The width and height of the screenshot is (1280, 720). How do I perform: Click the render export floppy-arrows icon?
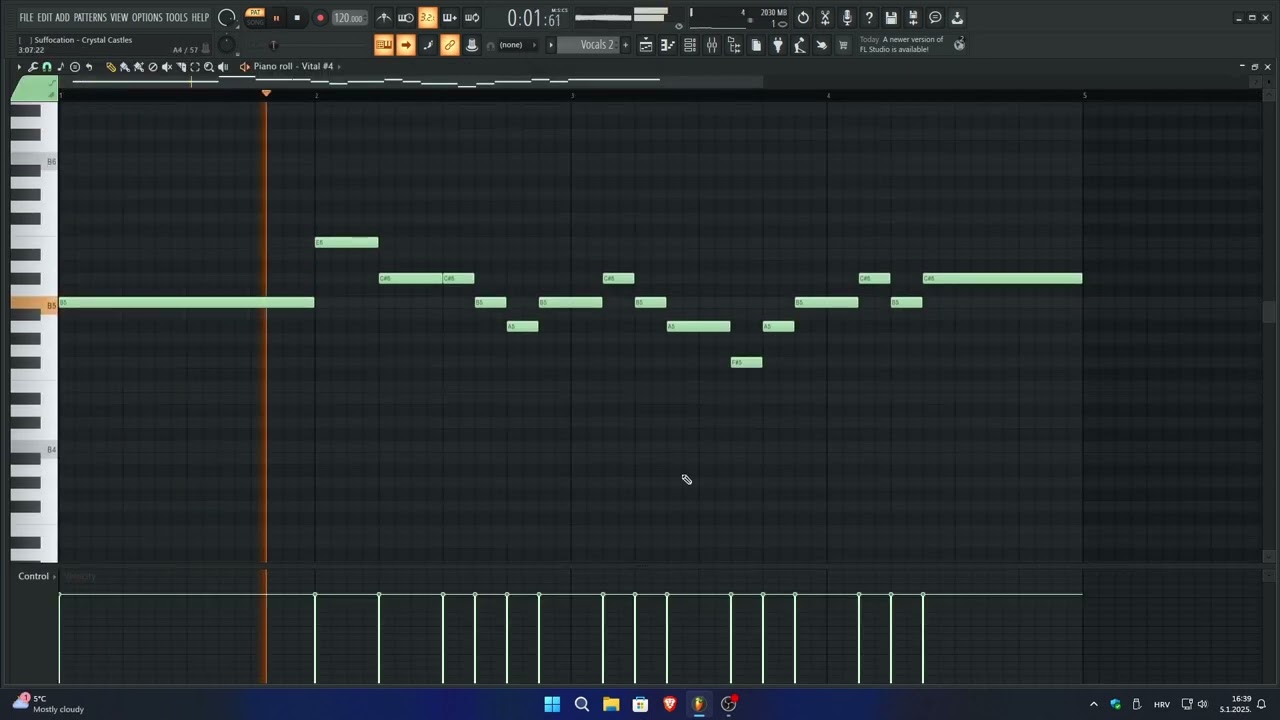point(913,18)
